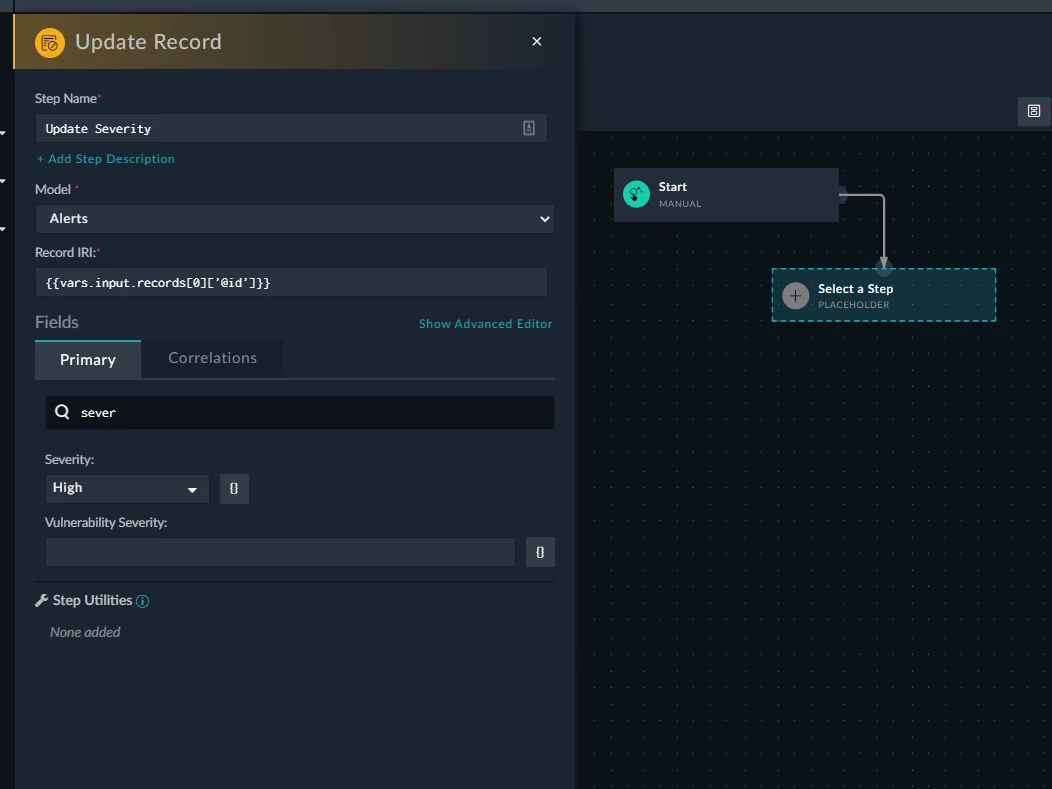Click the Step Utilities info icon
This screenshot has height=789, width=1052.
click(142, 601)
